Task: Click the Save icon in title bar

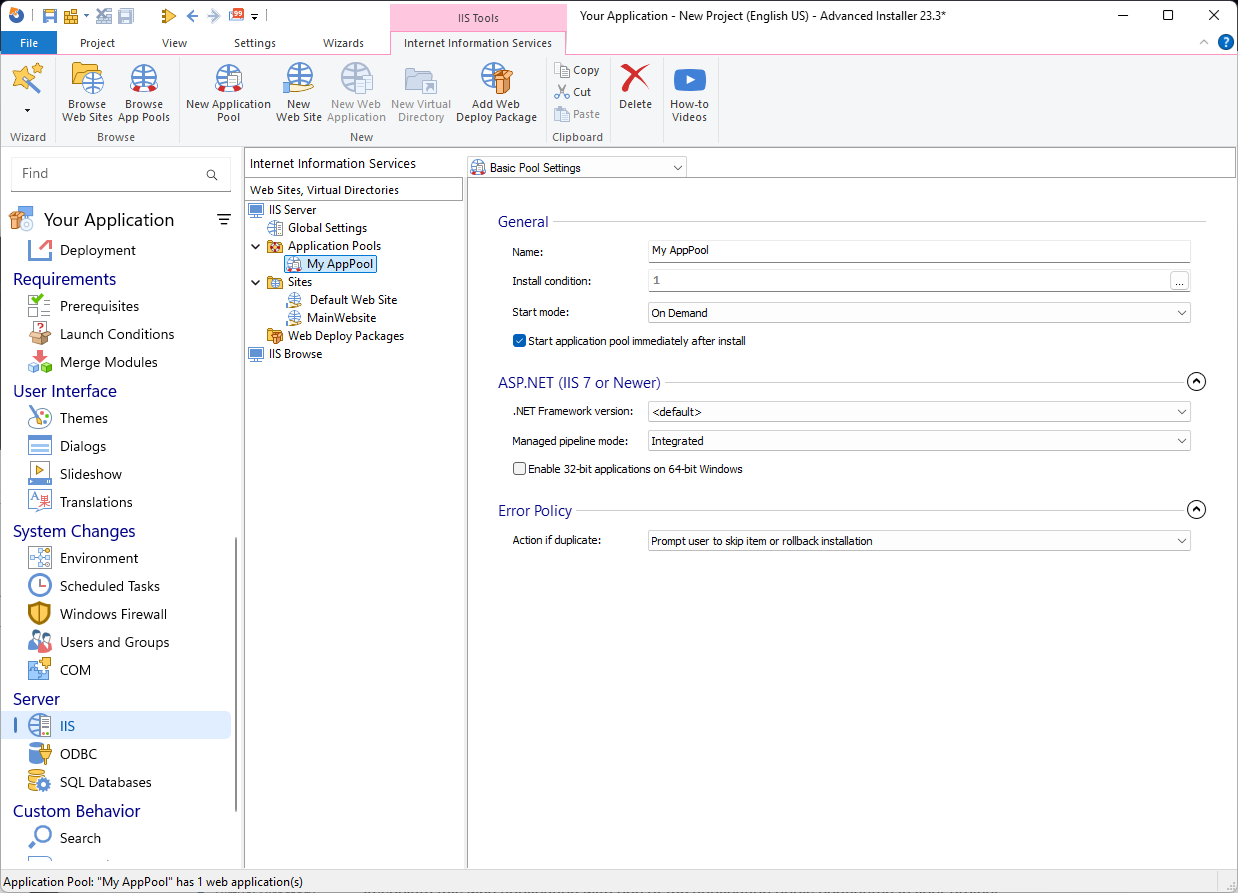Action: (x=49, y=16)
